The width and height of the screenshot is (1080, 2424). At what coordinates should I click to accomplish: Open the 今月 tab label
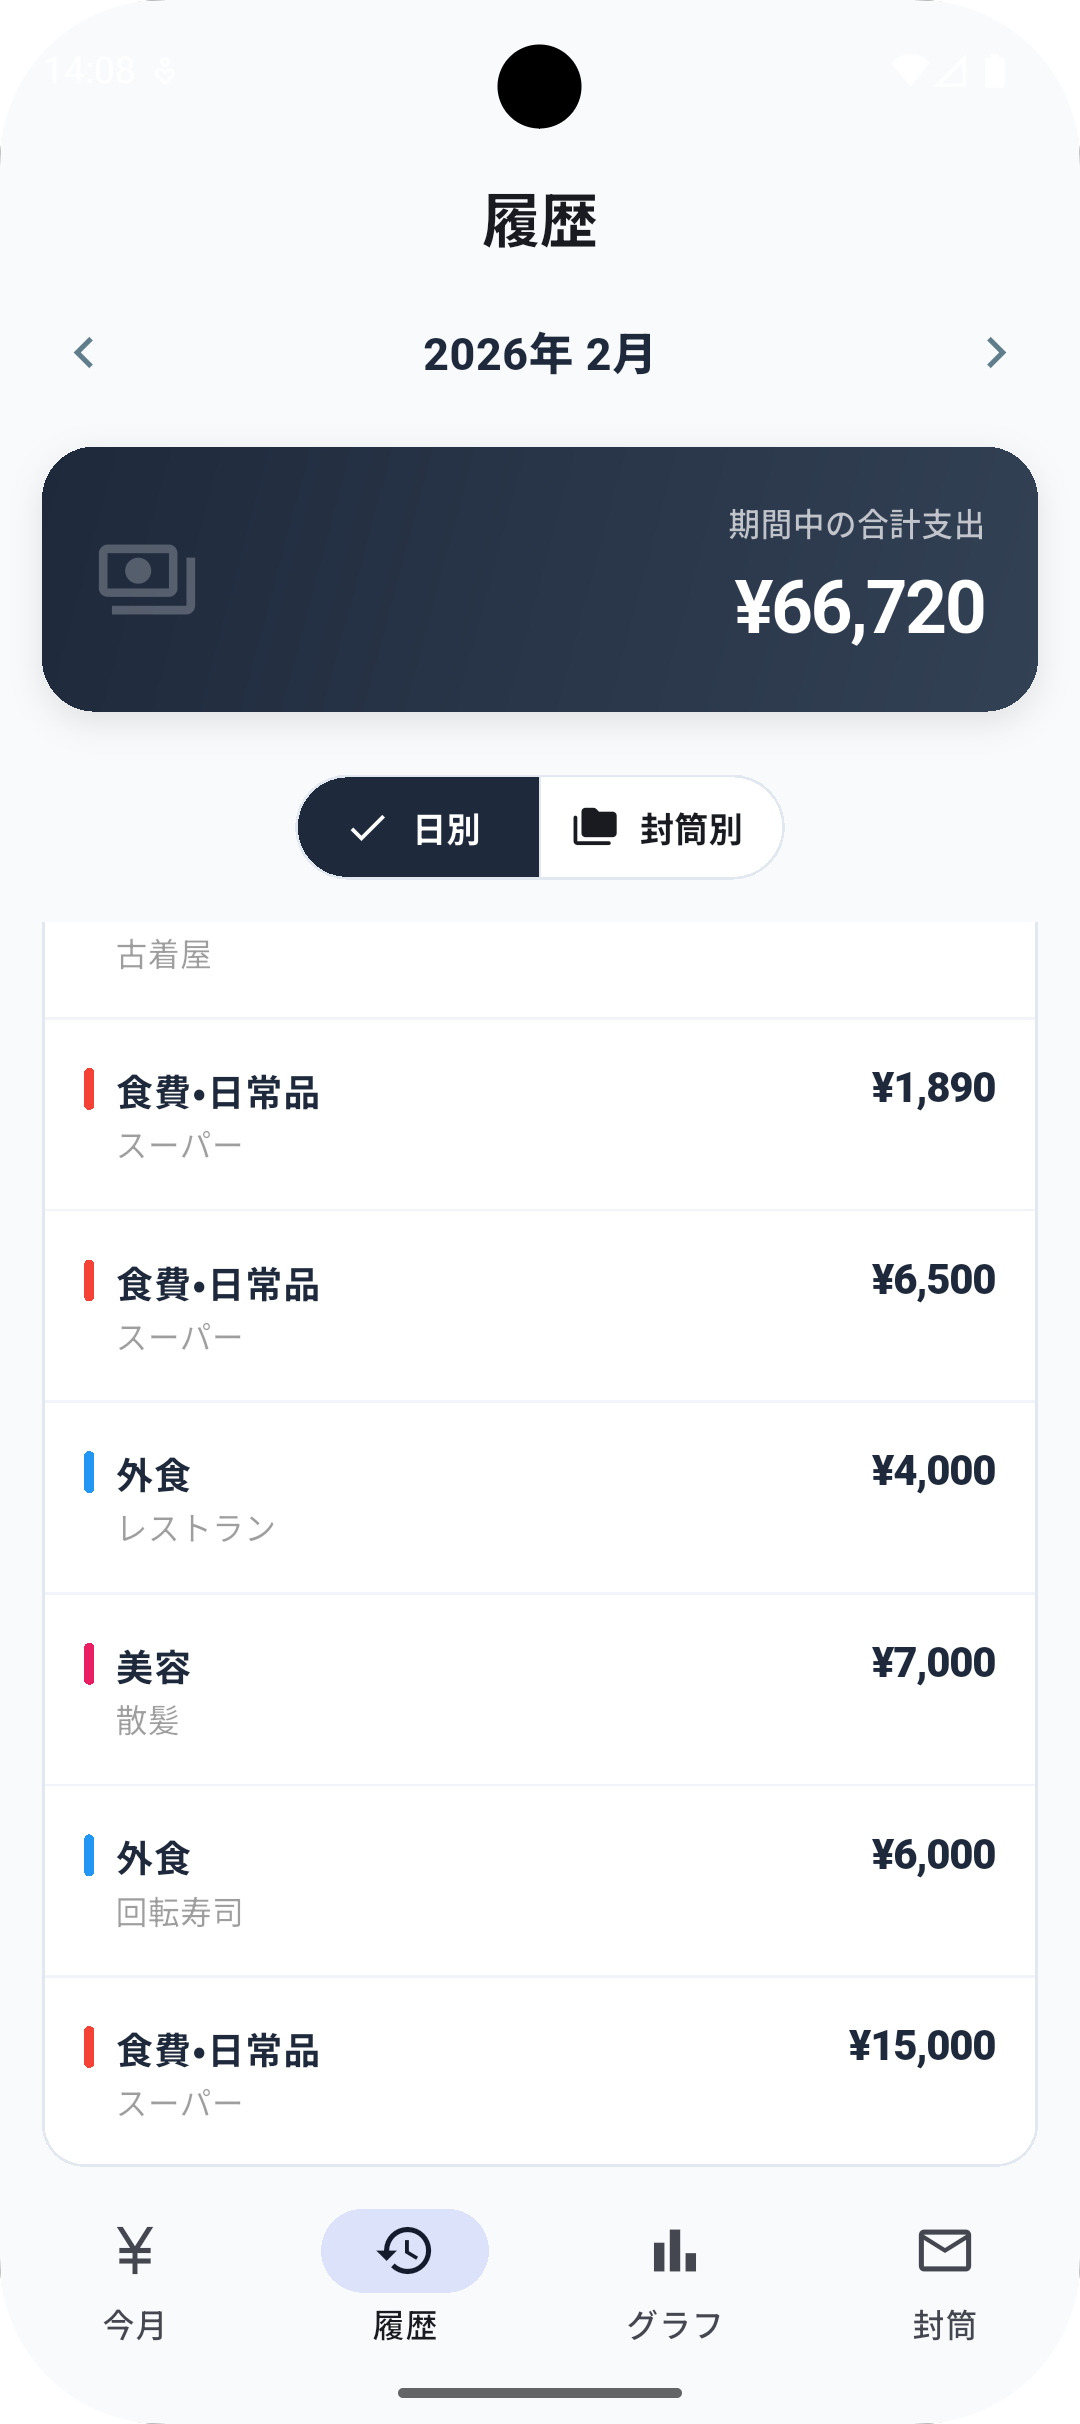point(135,2325)
